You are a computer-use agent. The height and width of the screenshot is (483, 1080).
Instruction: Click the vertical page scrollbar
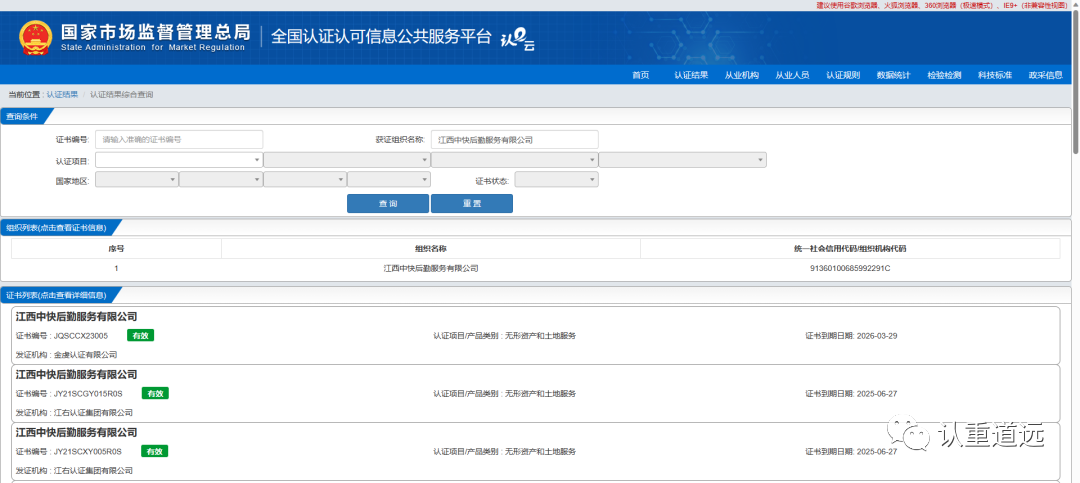(x=1076, y=83)
